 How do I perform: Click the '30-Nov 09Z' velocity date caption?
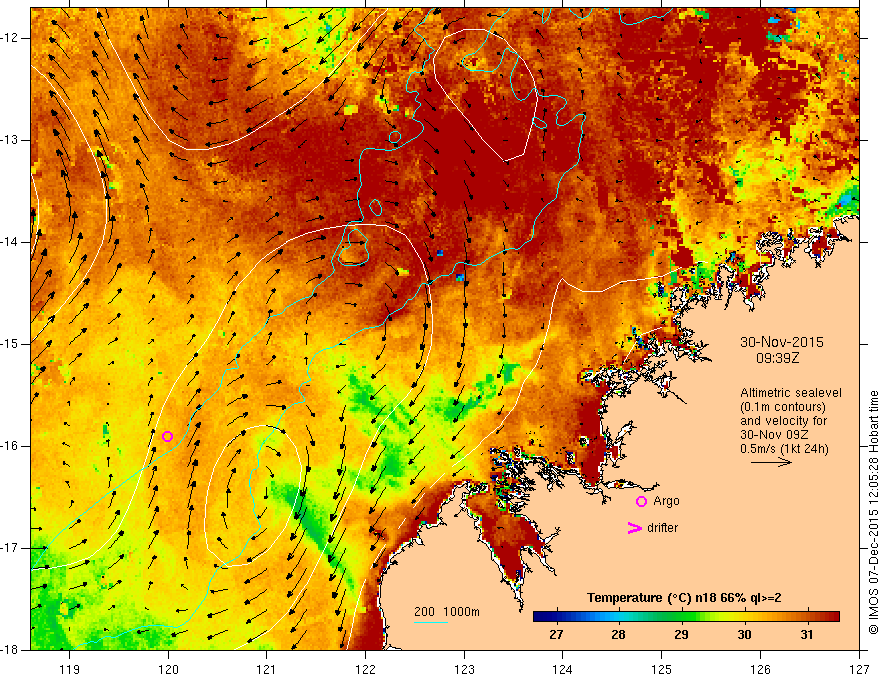pos(776,435)
